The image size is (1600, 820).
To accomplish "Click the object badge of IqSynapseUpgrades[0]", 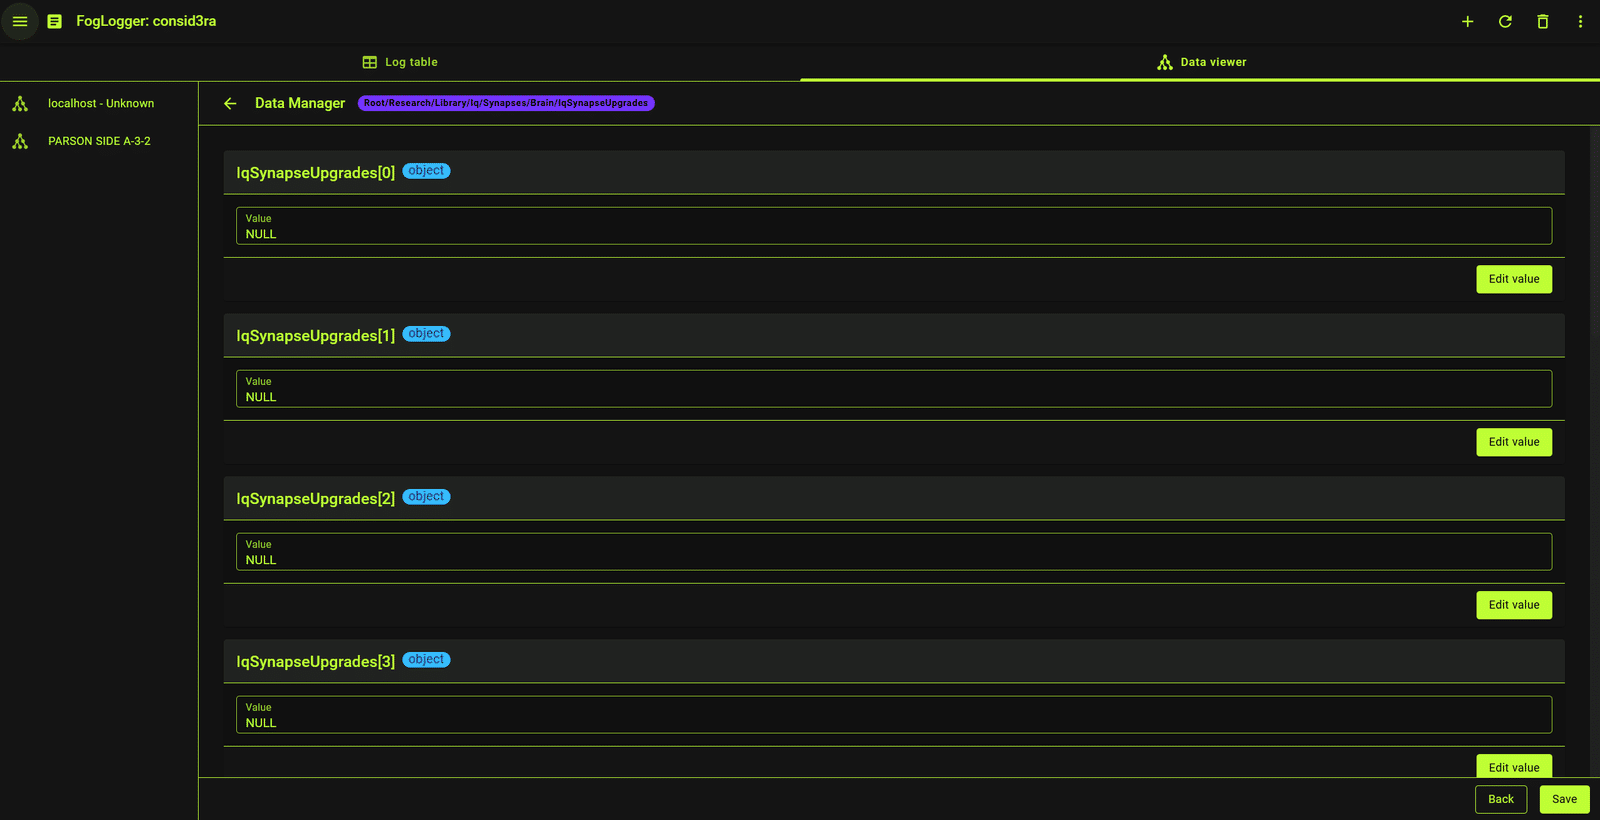I will tap(426, 171).
